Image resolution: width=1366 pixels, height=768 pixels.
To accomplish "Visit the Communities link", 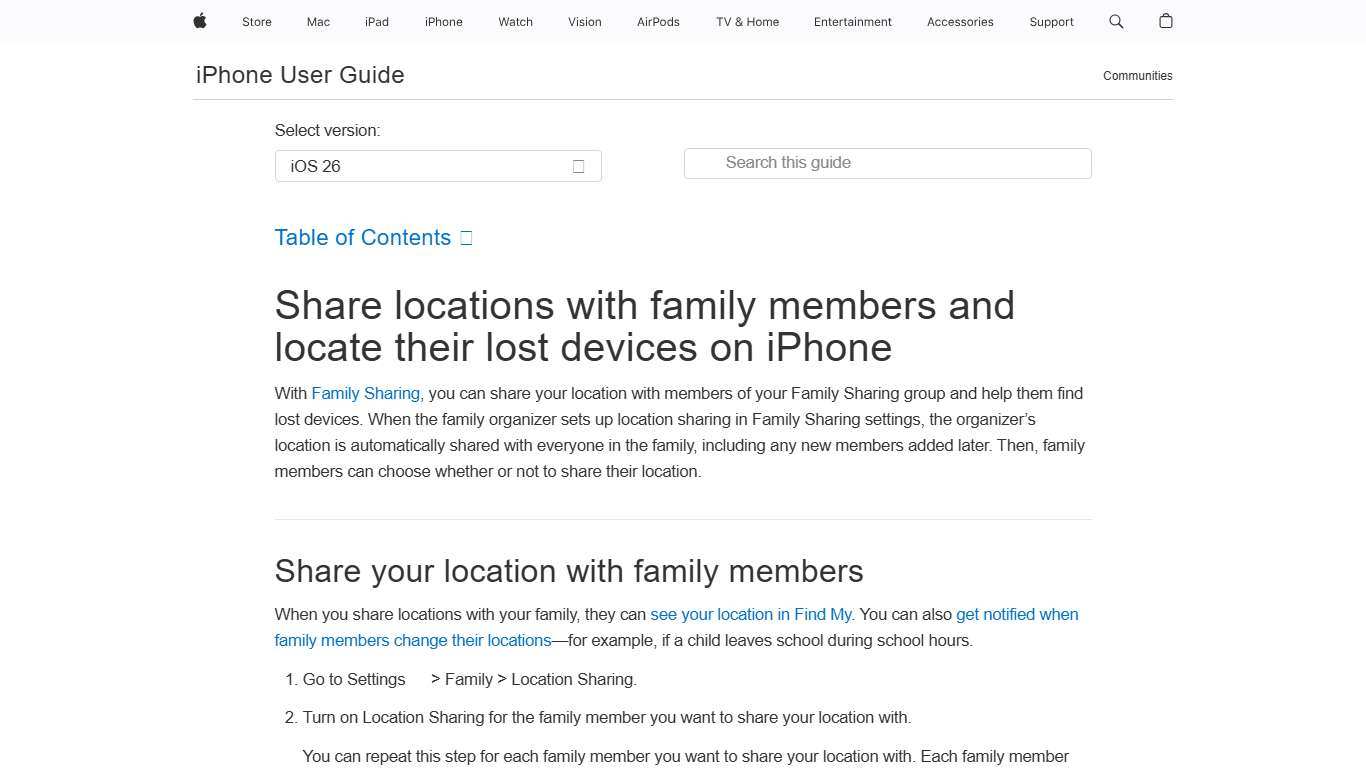I will 1137,75.
